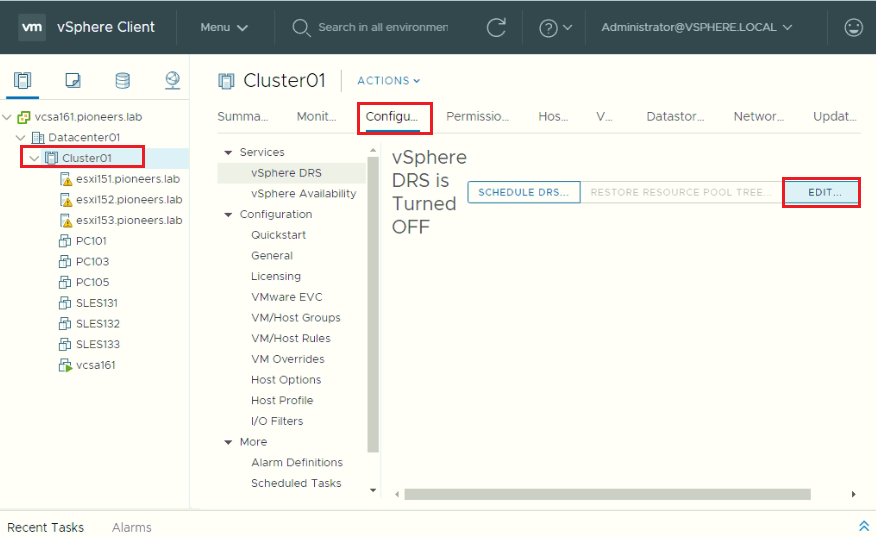Open the Hosts and Clusters view icon
Screen dimensions: 876x537
[22, 80]
